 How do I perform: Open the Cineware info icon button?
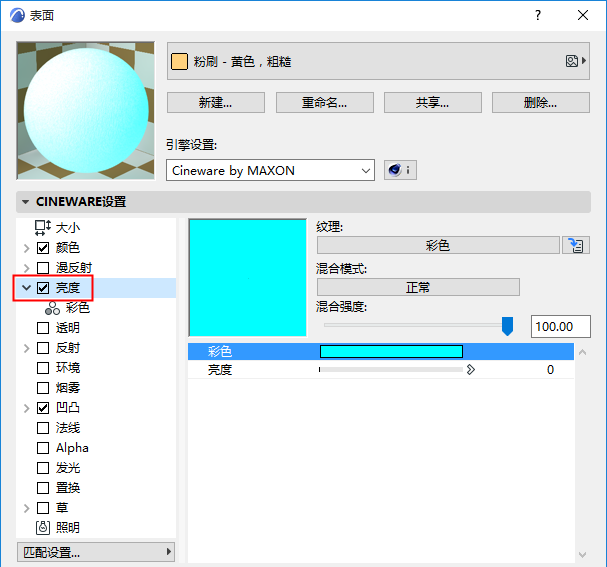(x=400, y=170)
